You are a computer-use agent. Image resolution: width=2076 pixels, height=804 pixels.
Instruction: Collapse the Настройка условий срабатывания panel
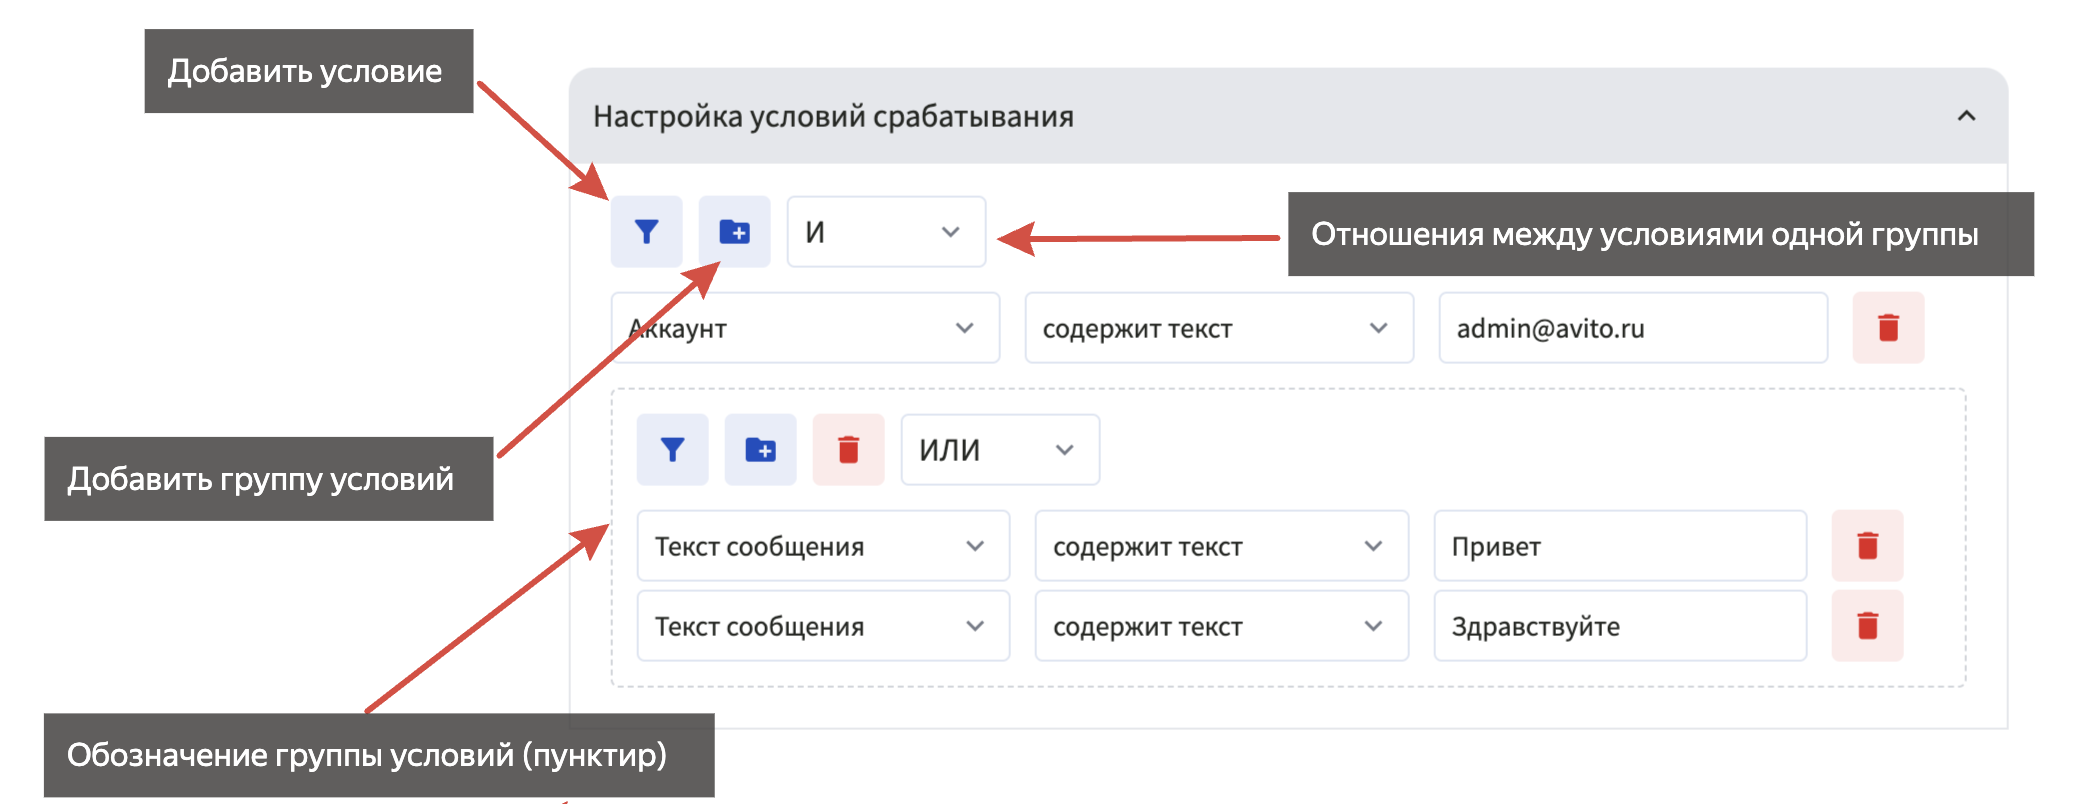pyautogui.click(x=1966, y=116)
